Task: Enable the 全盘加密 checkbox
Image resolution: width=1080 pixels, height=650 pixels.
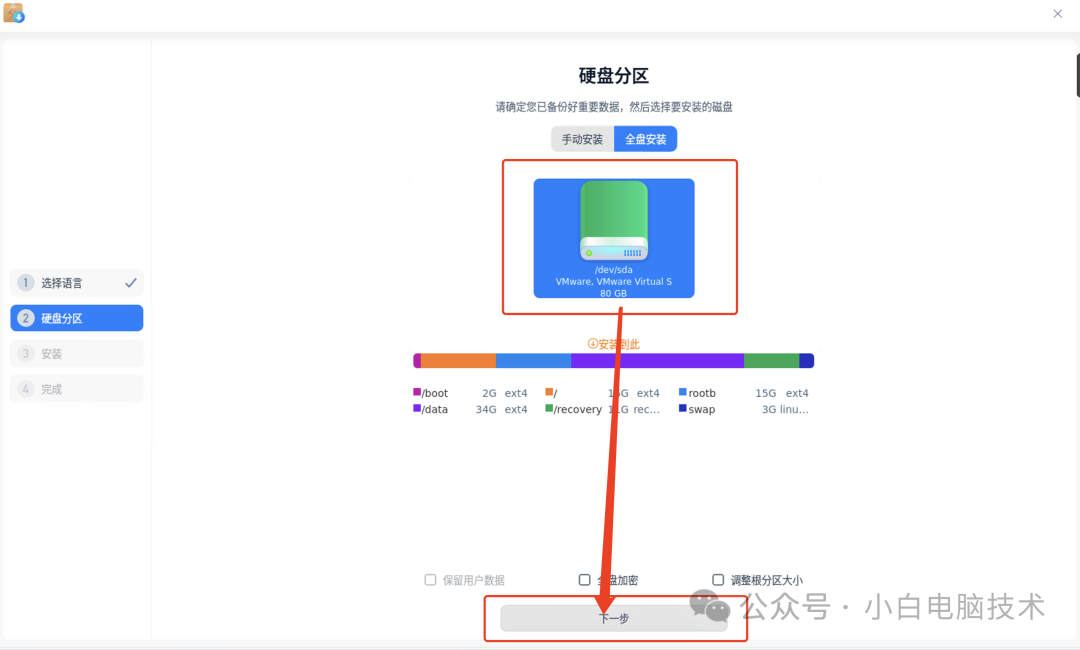Action: [x=583, y=580]
